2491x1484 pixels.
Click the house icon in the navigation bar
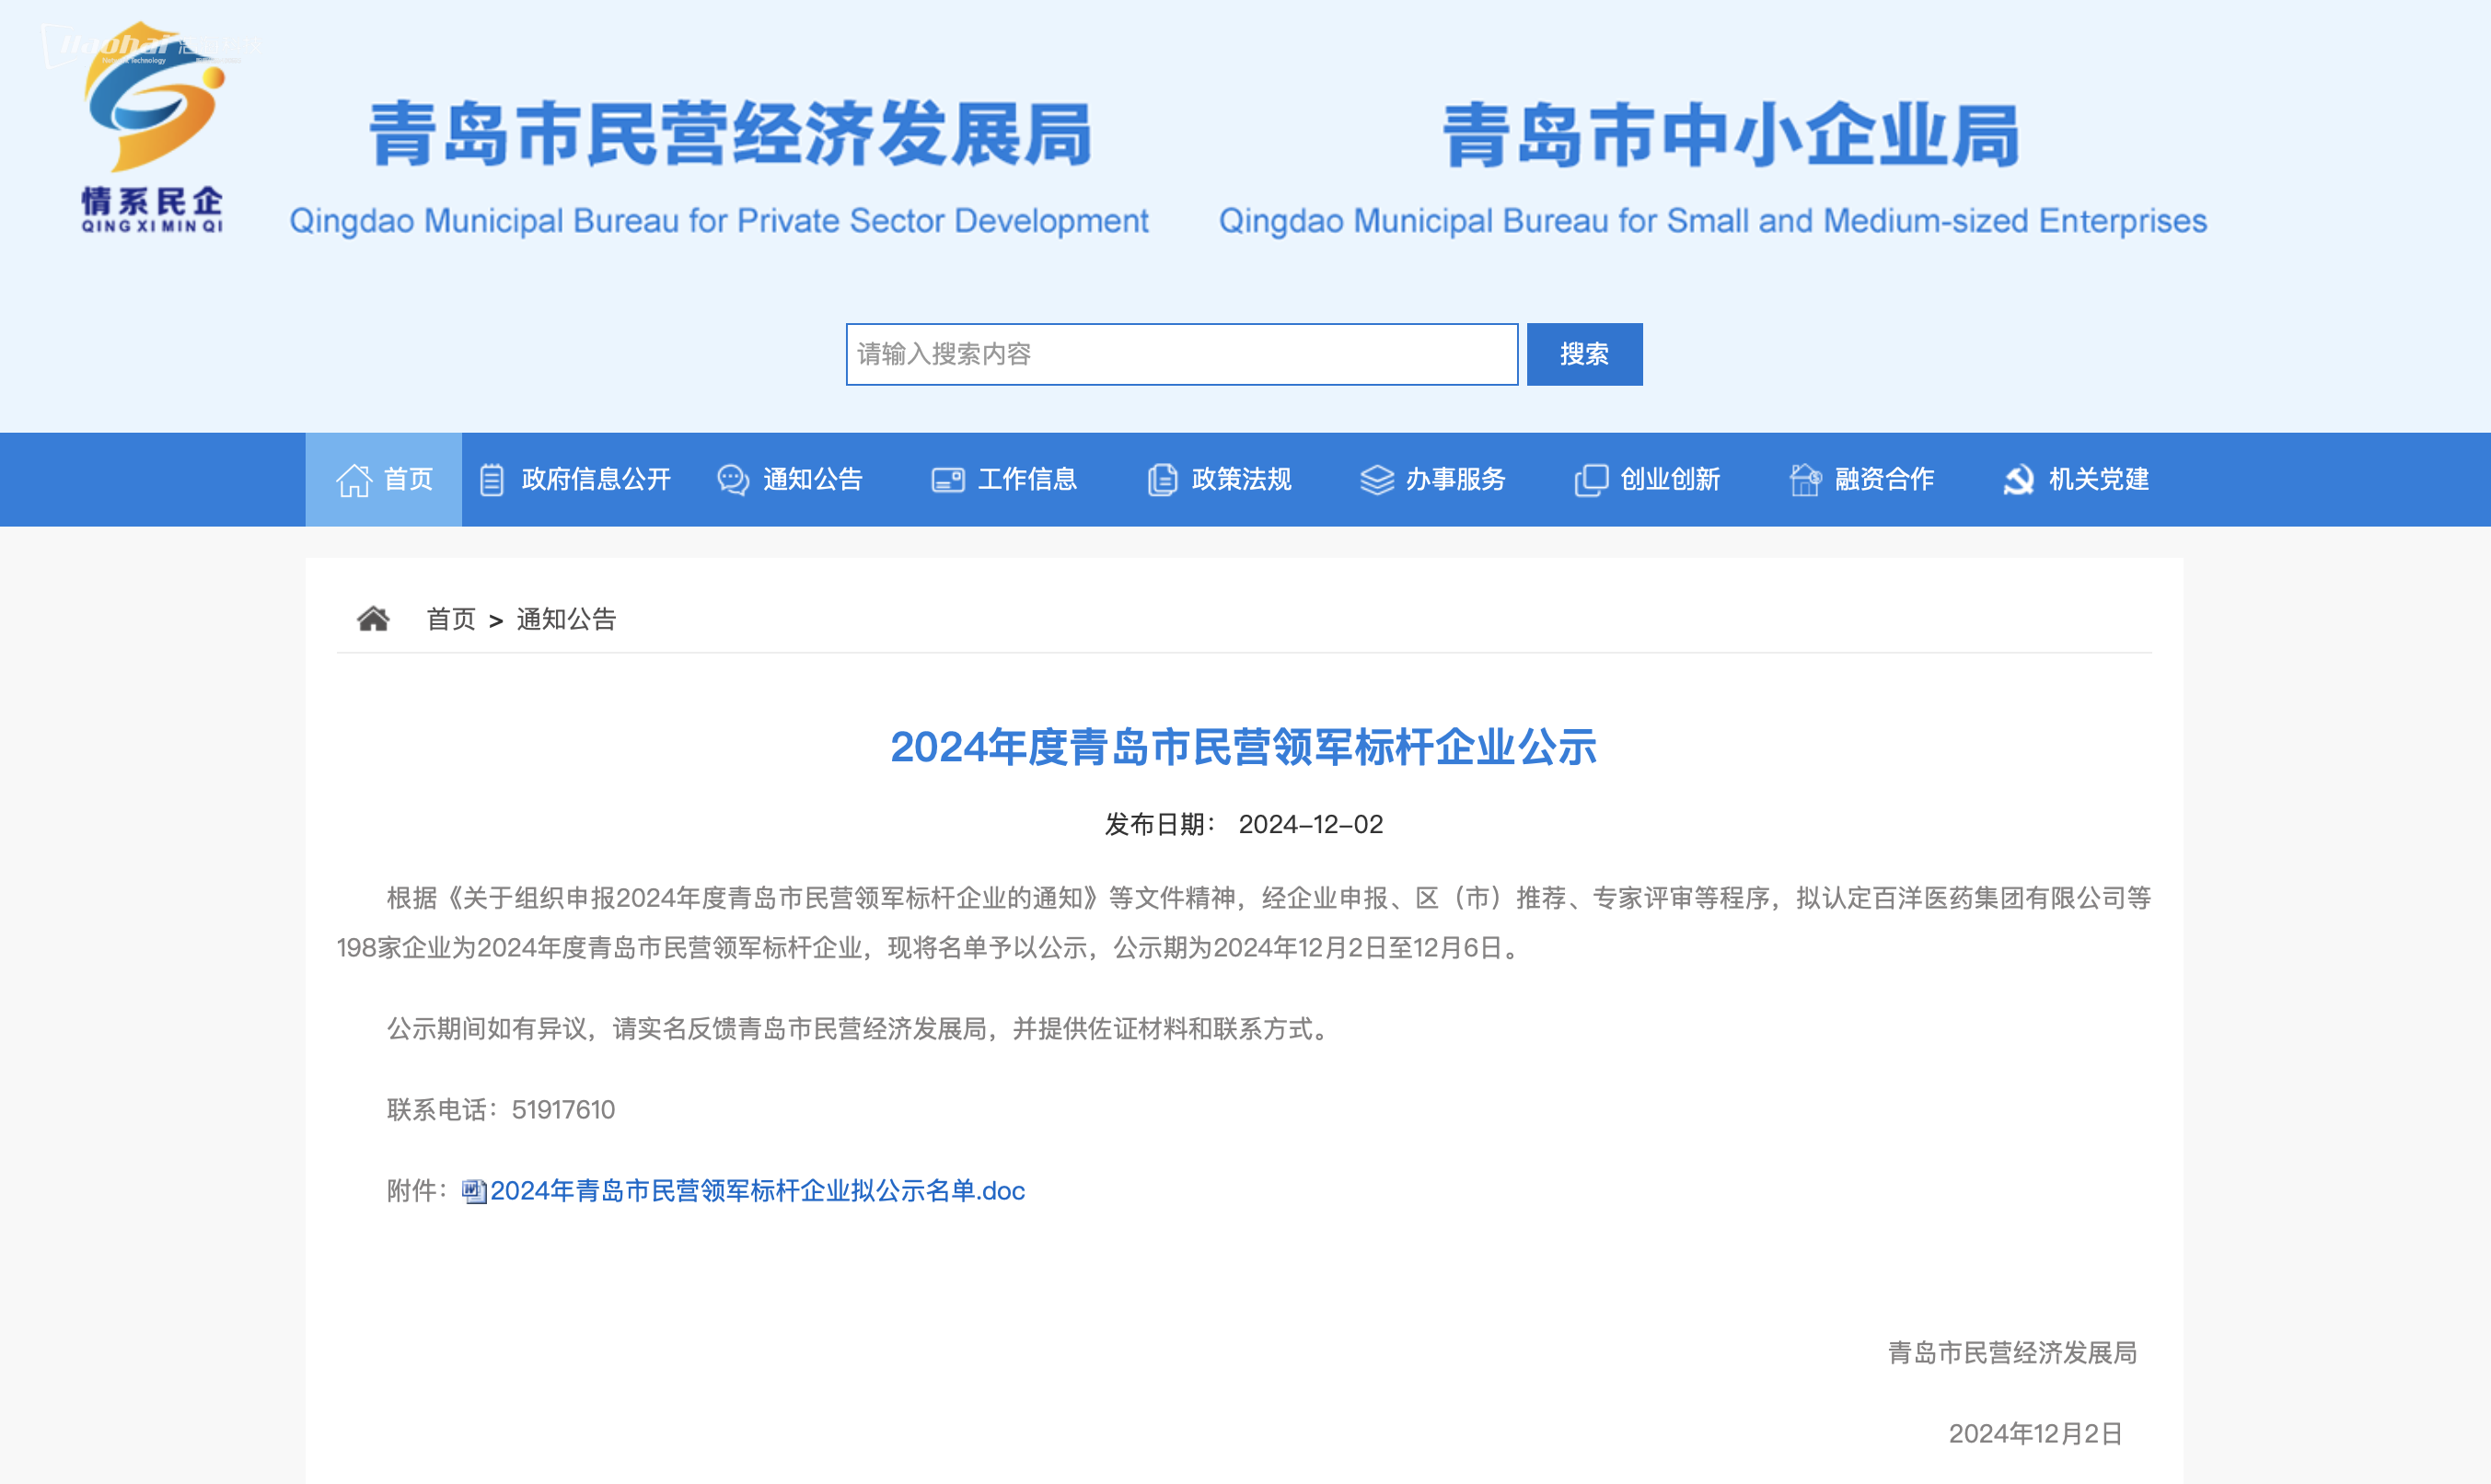353,480
